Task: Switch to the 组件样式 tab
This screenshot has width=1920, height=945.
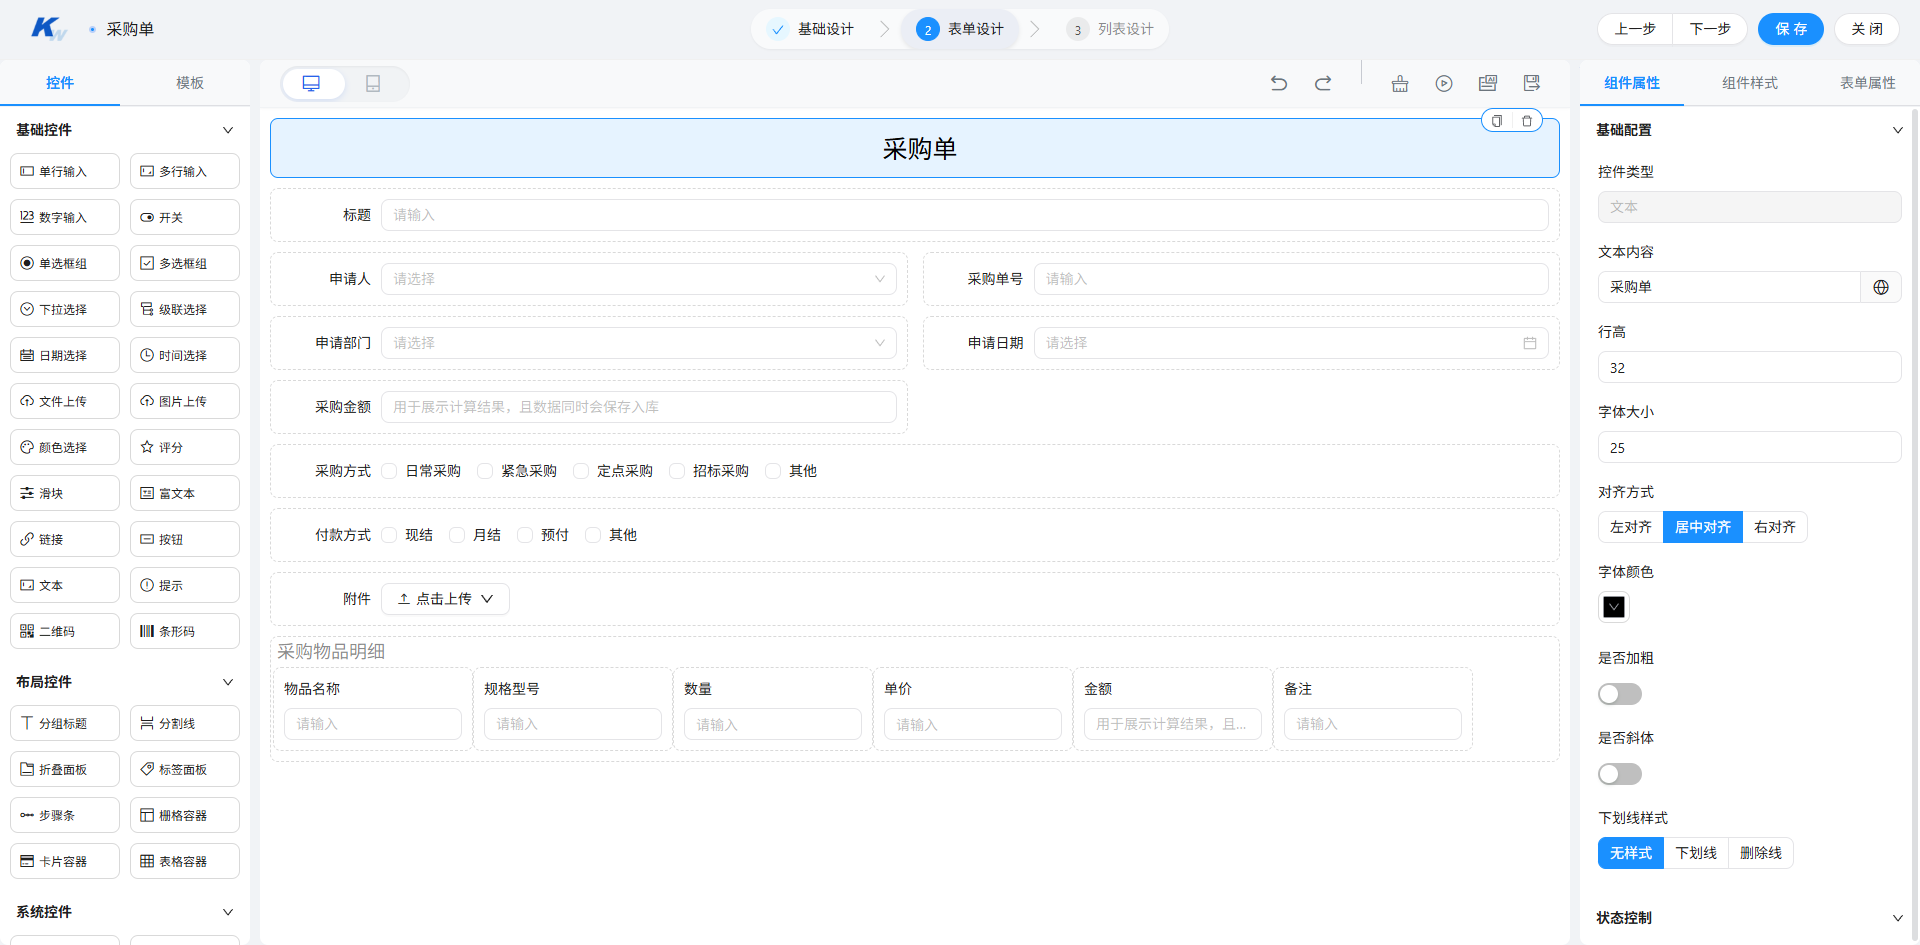Action: pos(1750,83)
